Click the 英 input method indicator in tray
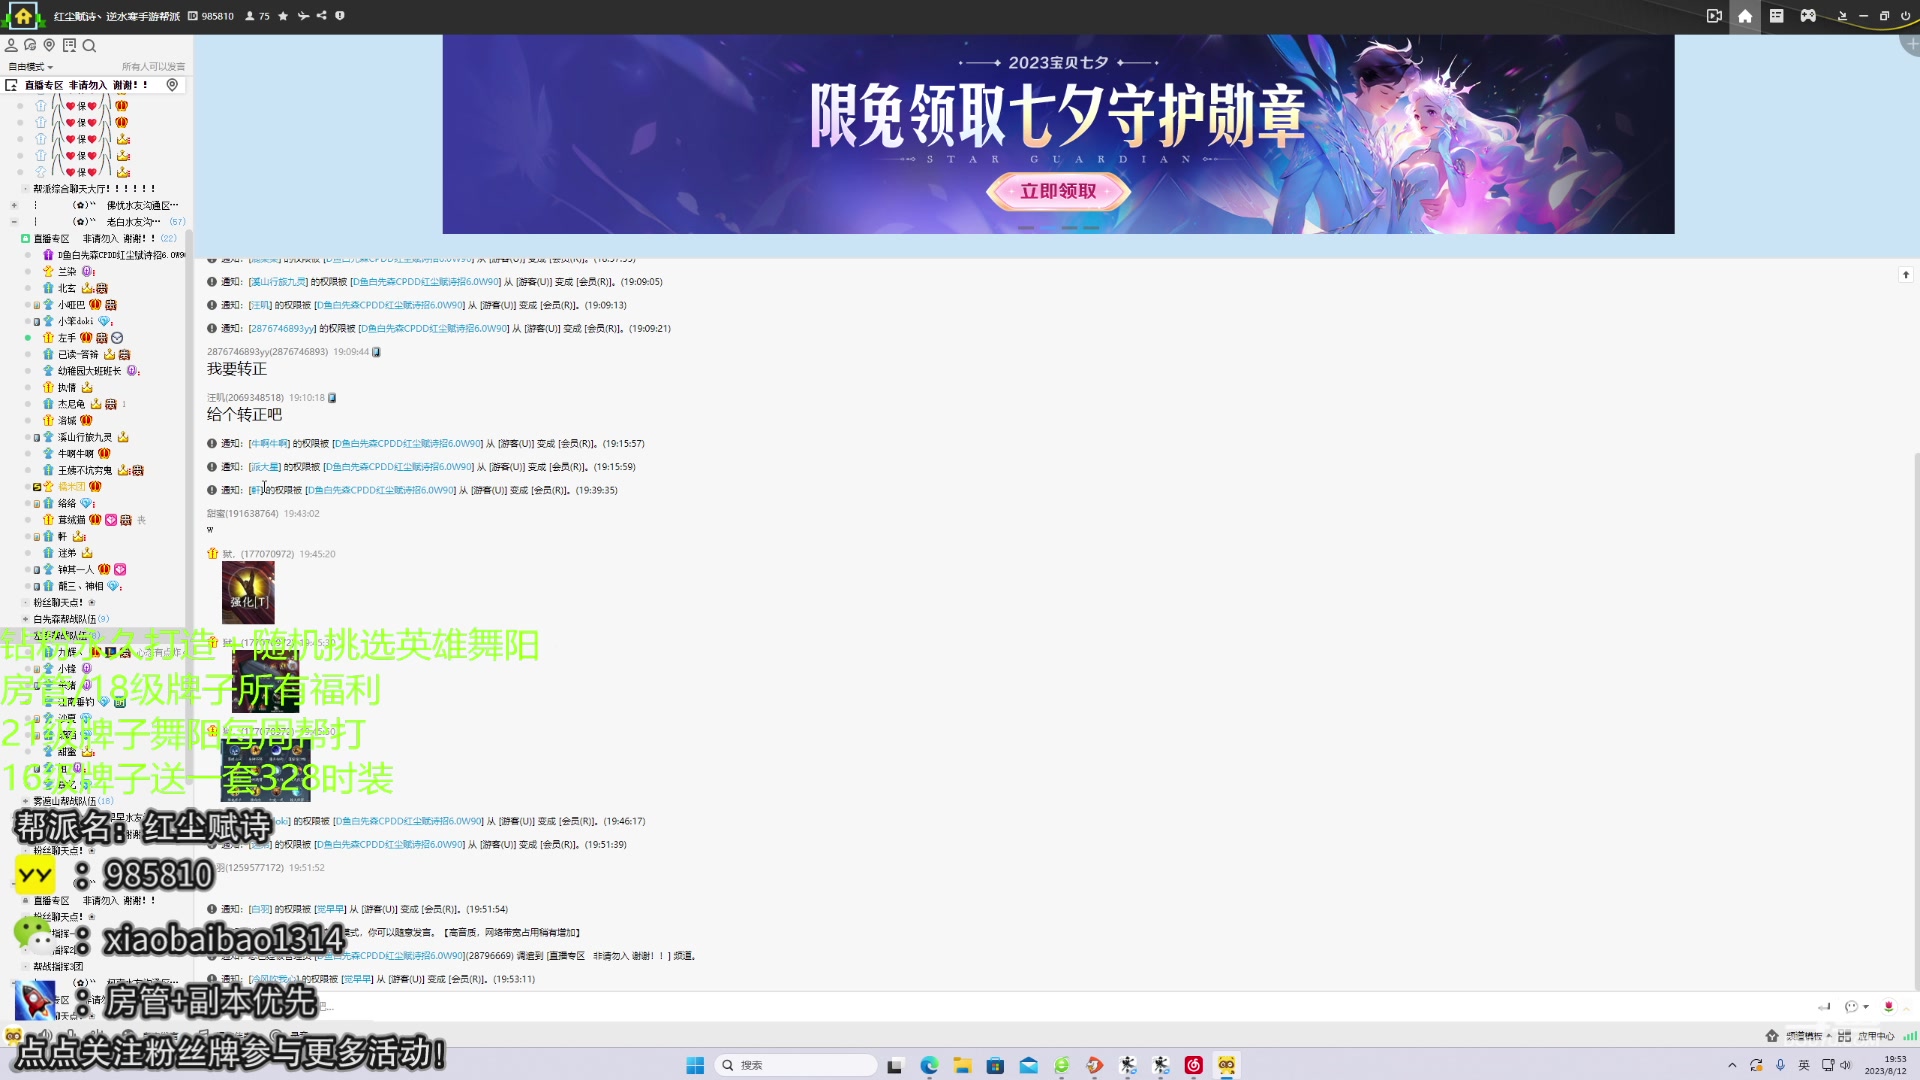Screen dimensions: 1920x1080 [1804, 1065]
